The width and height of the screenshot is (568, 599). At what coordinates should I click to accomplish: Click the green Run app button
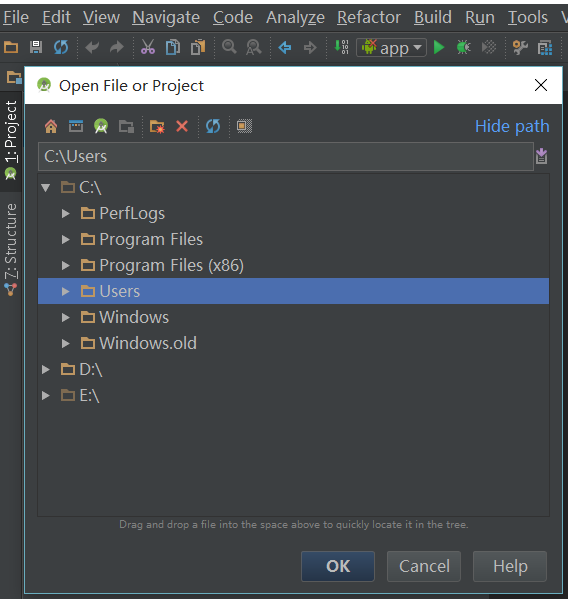439,47
